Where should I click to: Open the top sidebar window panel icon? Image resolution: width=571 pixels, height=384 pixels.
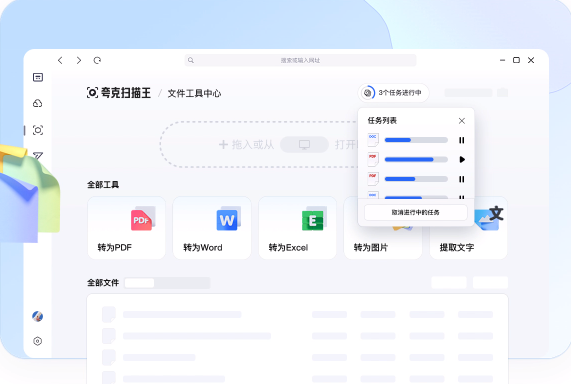[x=38, y=77]
